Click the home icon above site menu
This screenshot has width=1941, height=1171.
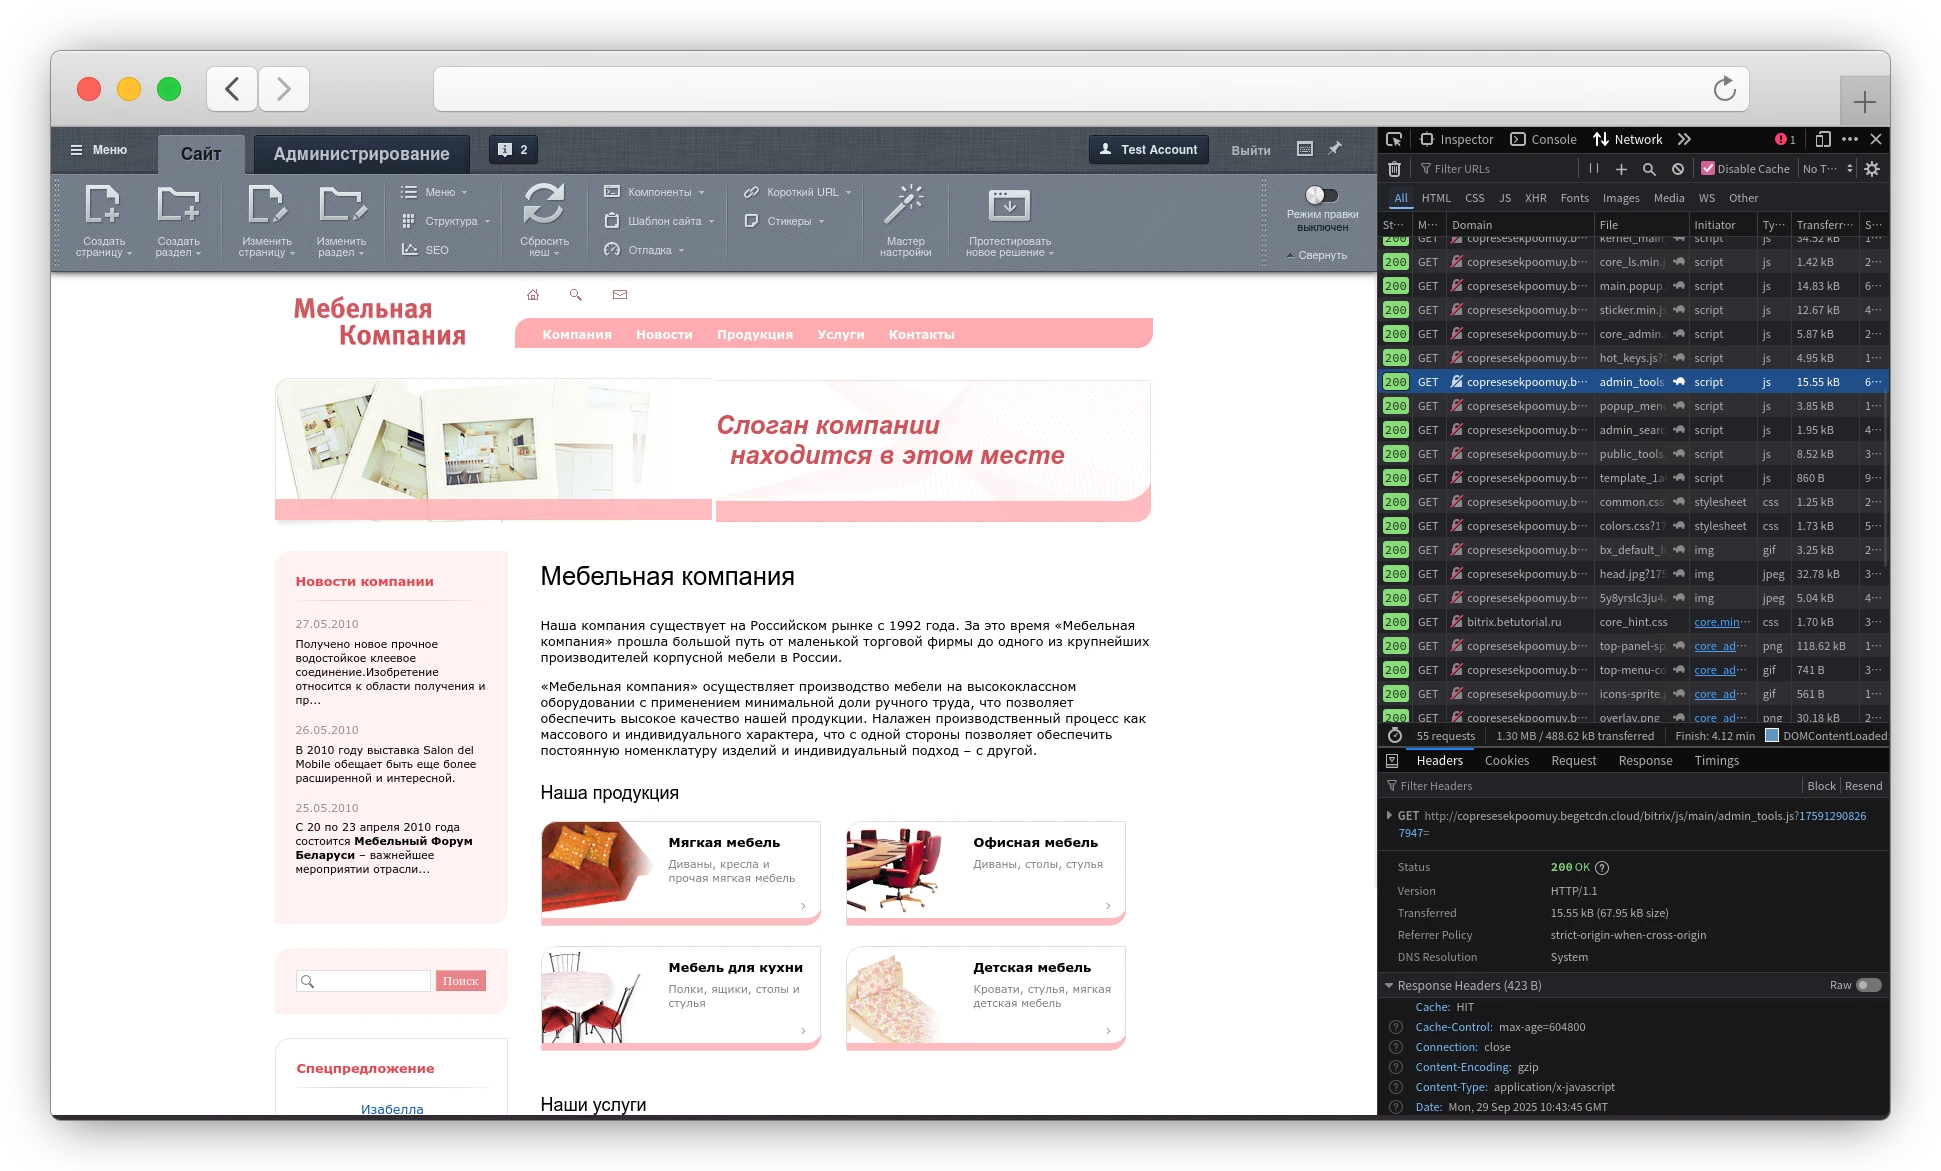click(x=533, y=295)
